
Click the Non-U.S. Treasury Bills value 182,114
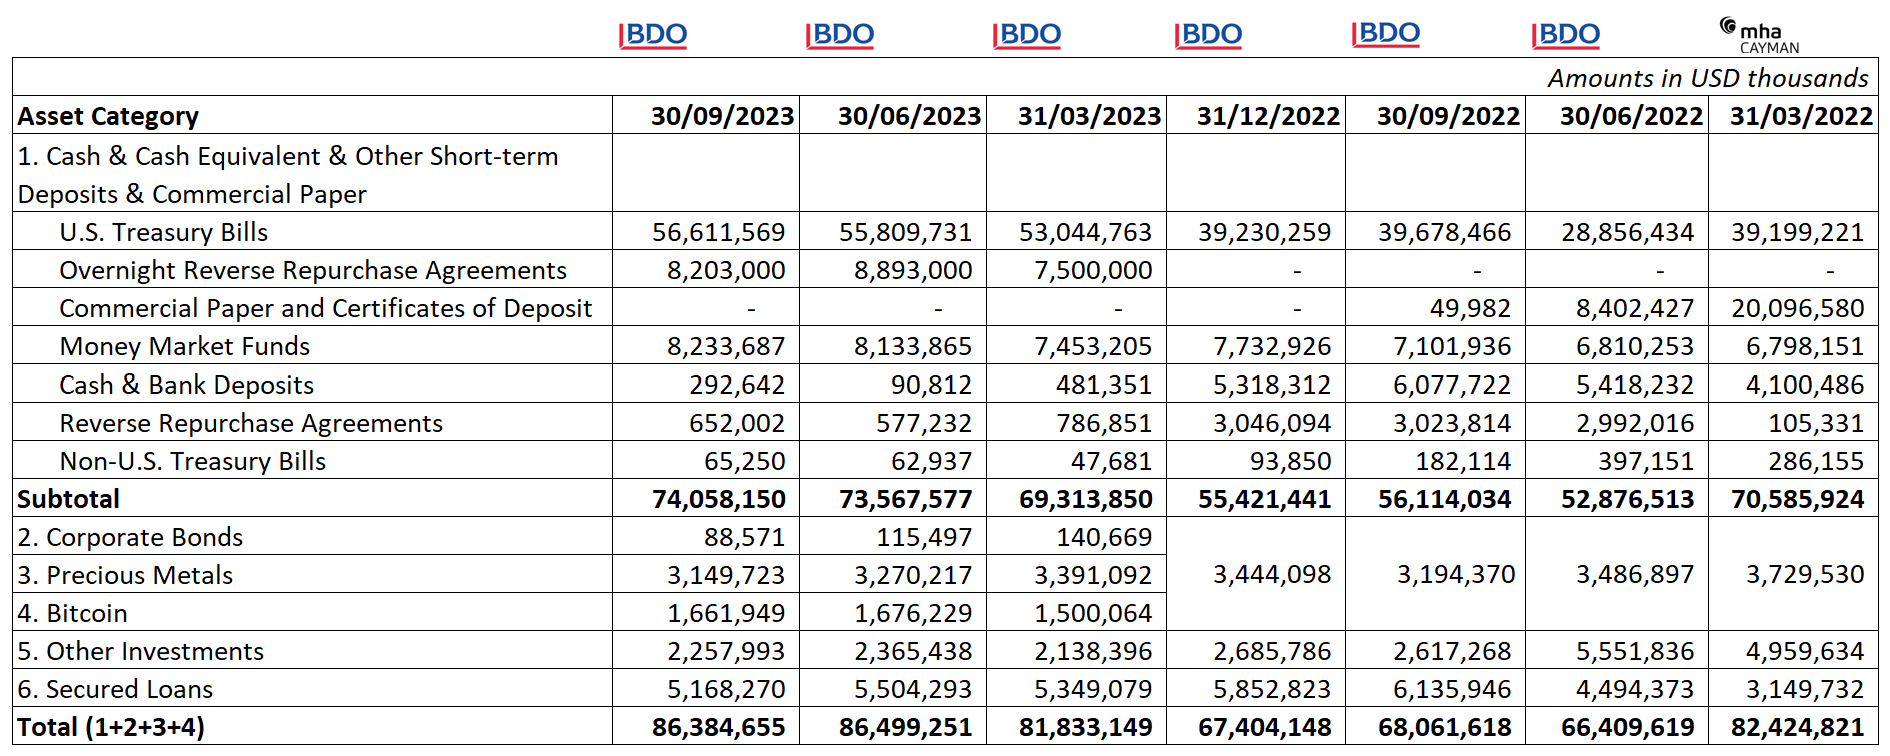pos(1463,461)
